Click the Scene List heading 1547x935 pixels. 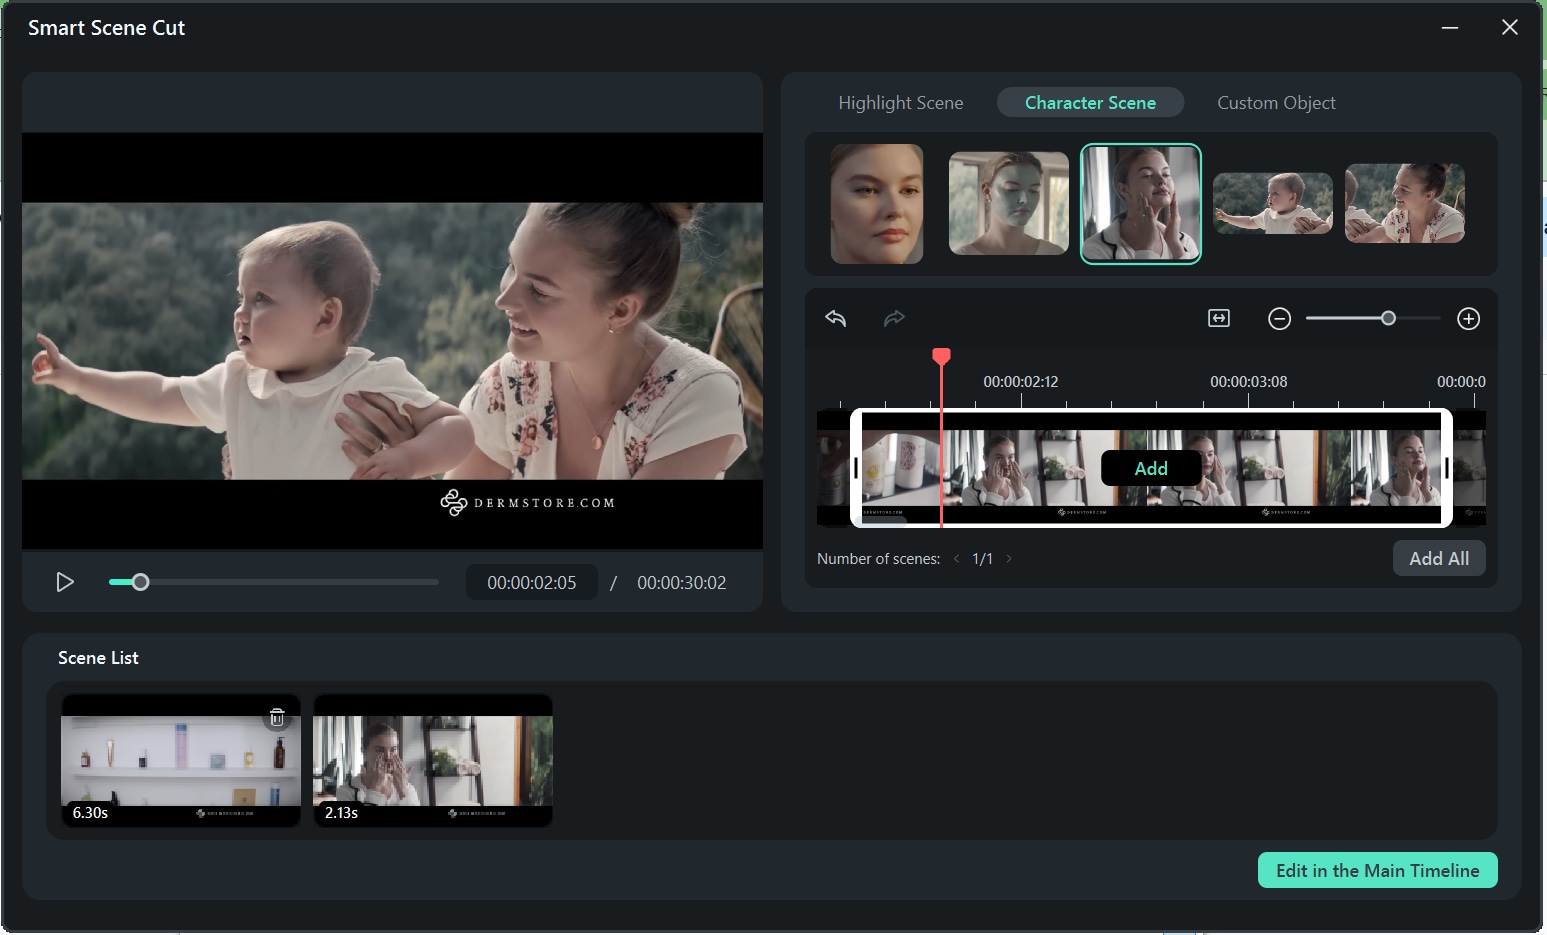[98, 658]
